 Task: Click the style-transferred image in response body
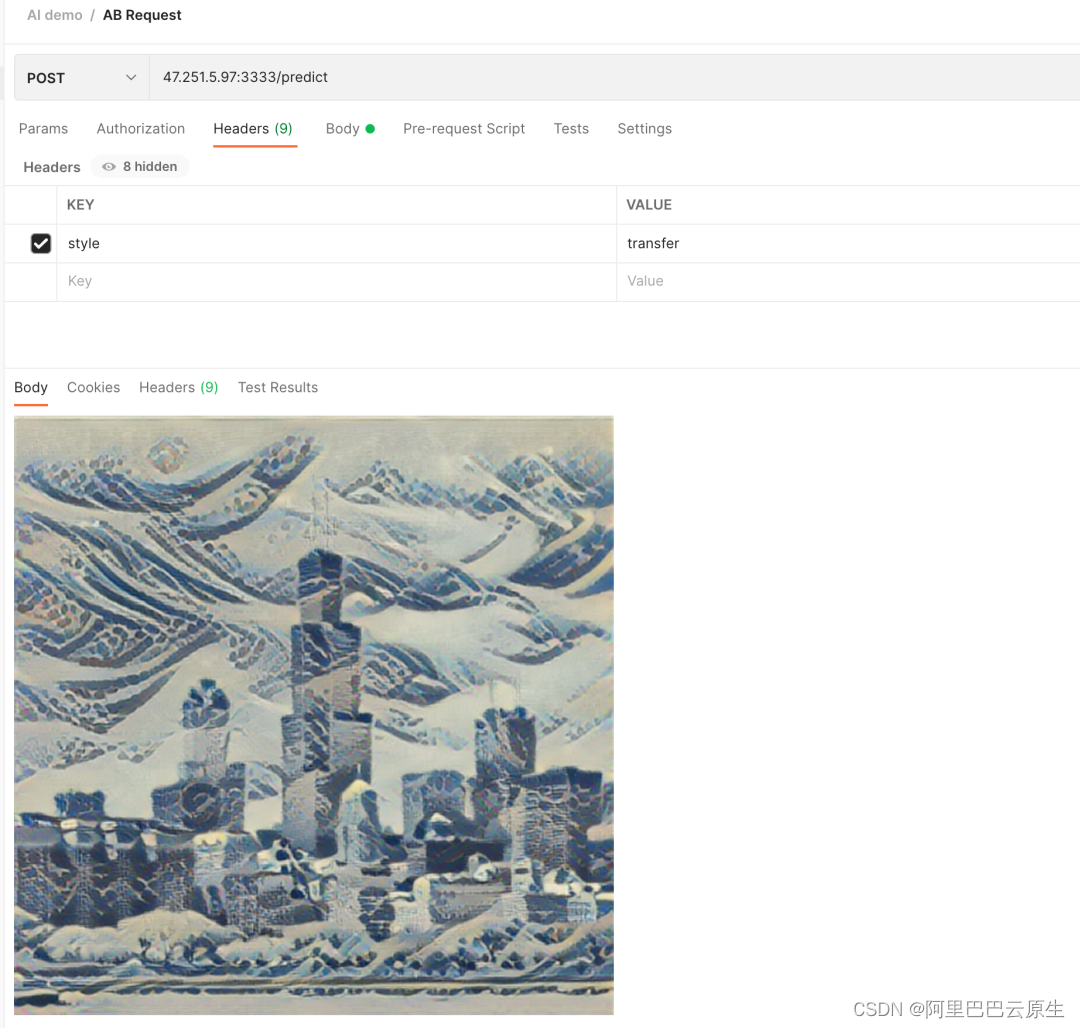click(314, 715)
